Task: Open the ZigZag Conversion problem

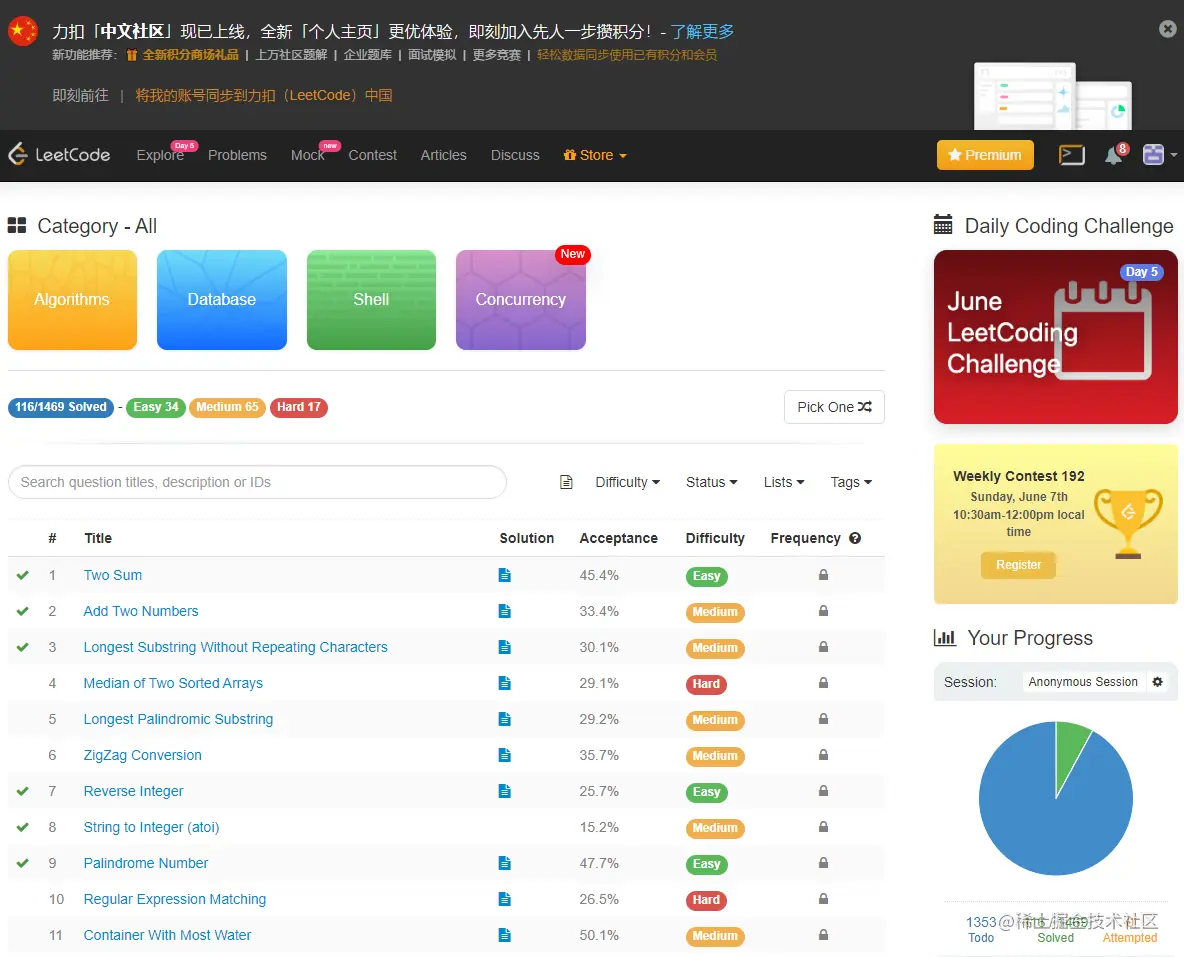Action: point(143,755)
